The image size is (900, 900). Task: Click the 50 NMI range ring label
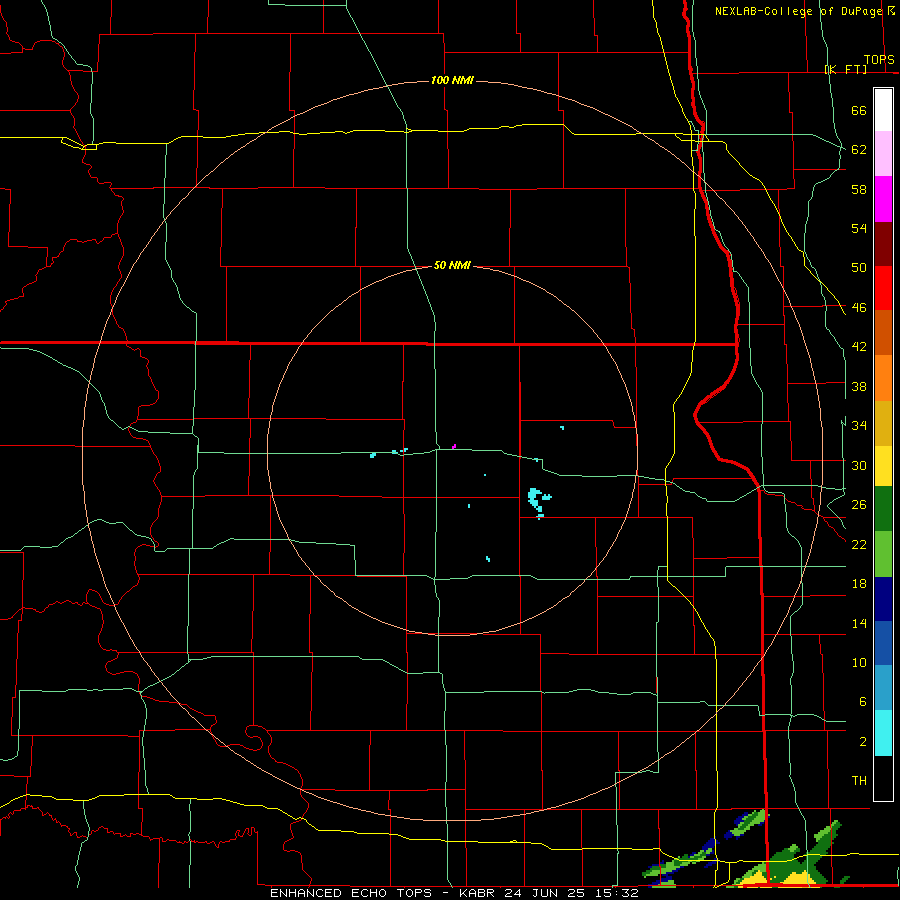point(452,265)
